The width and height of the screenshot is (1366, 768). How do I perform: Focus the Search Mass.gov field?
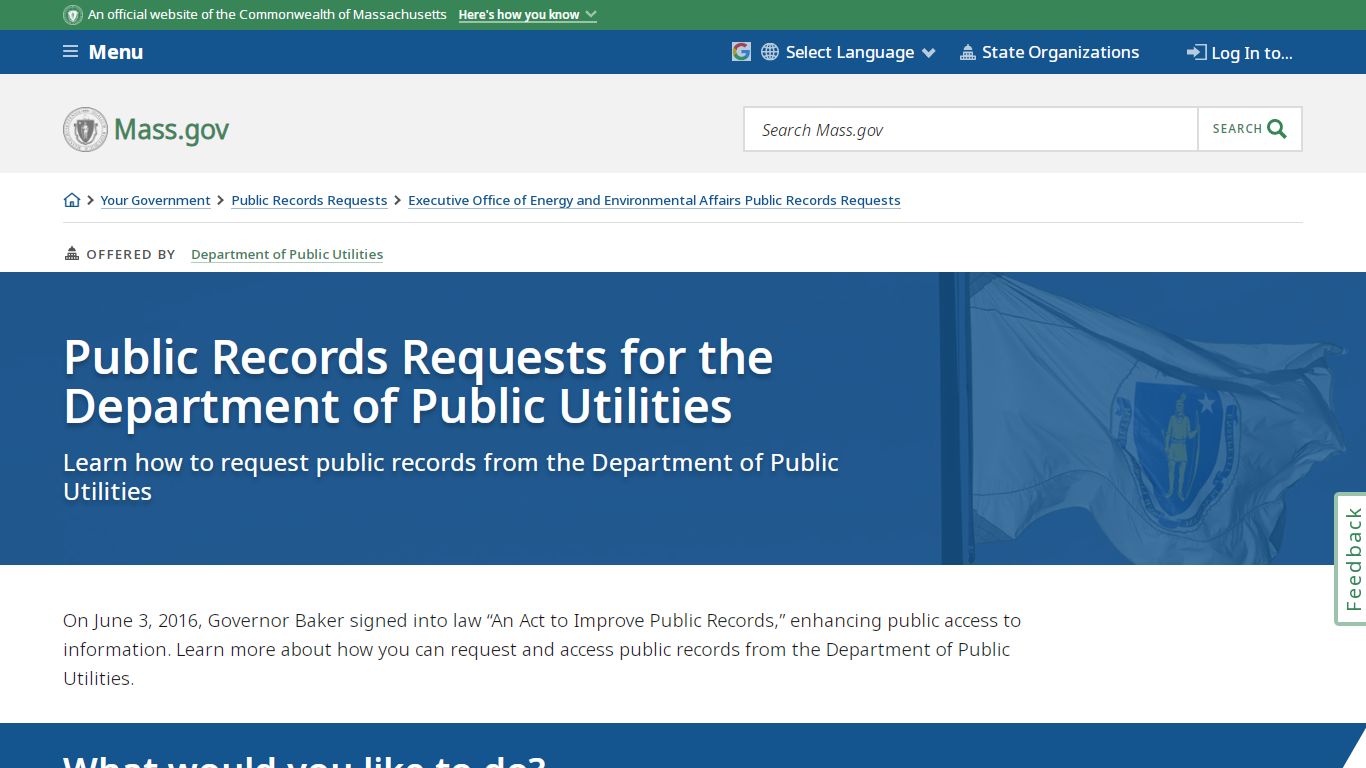970,129
